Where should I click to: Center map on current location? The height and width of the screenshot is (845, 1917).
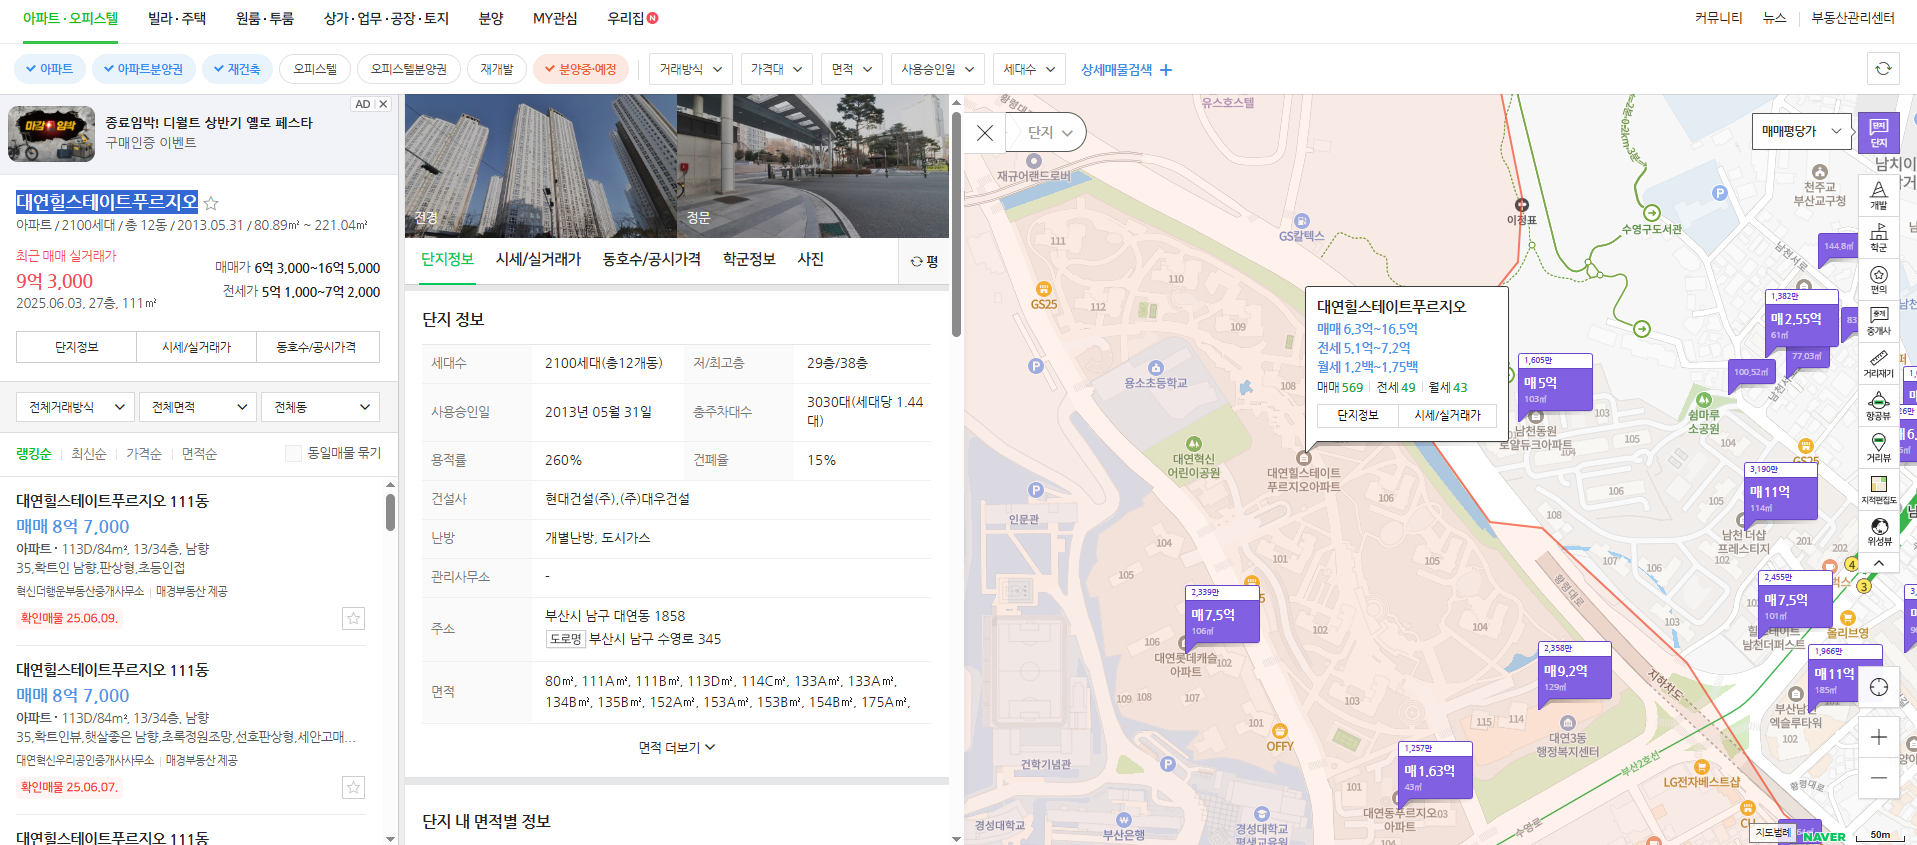[1878, 687]
